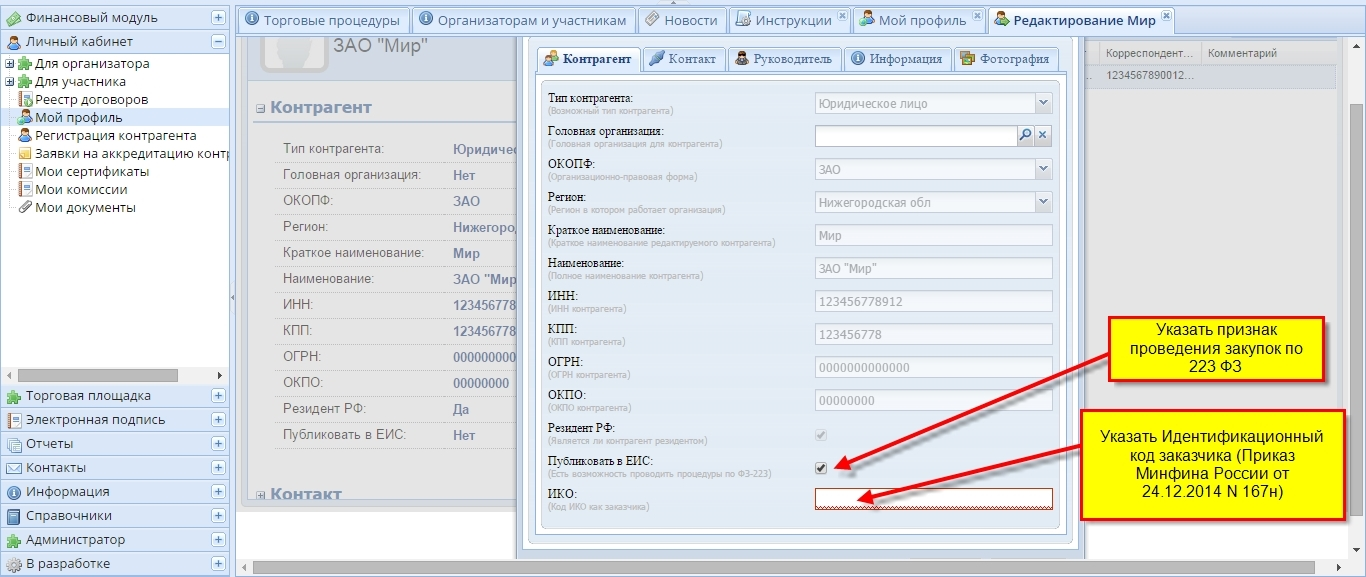Click the ИКО input field

(x=933, y=499)
